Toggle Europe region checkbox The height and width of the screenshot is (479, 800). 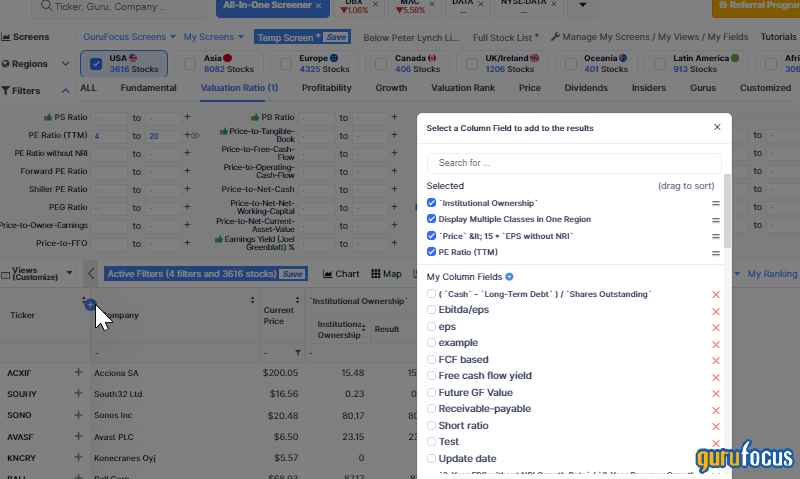[x=286, y=64]
